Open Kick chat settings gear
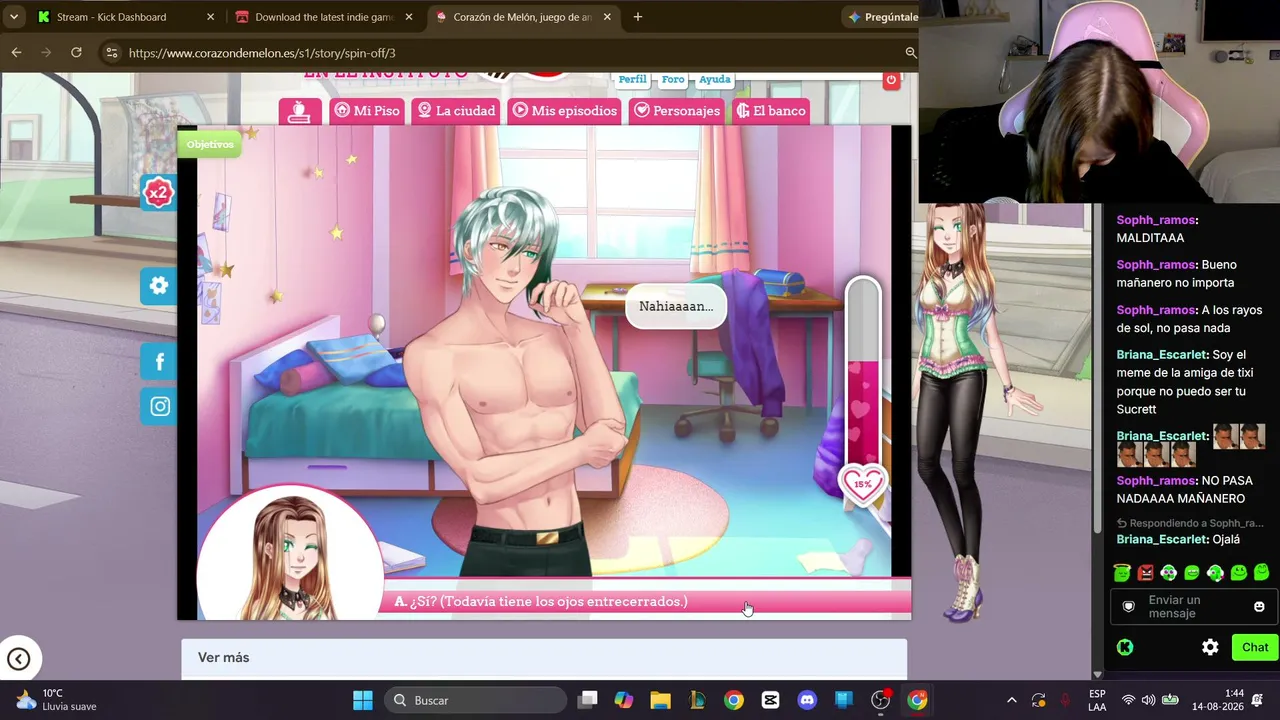The height and width of the screenshot is (720, 1280). [1210, 647]
